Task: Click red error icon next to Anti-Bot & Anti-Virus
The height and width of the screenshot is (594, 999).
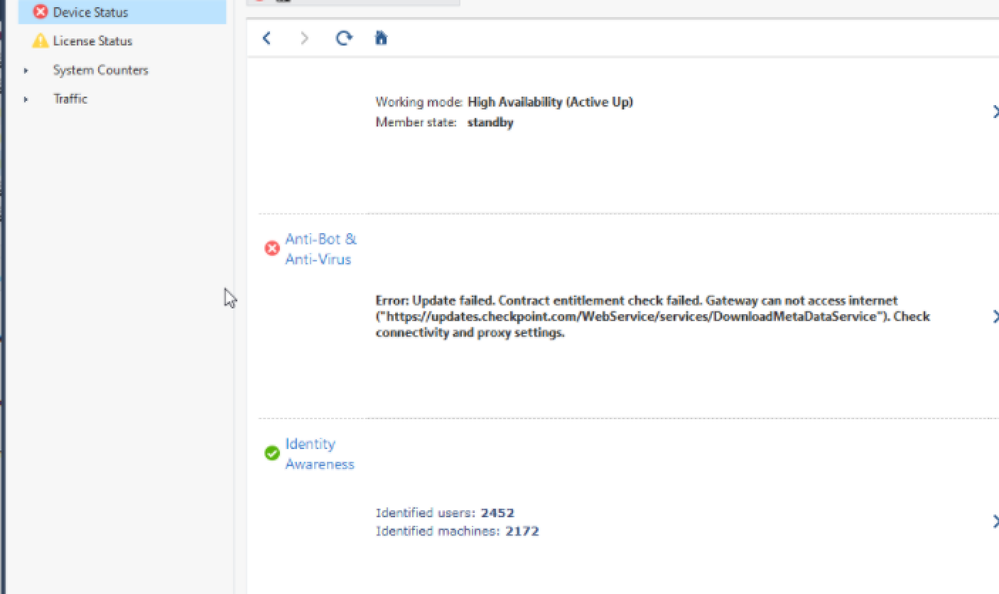Action: (x=272, y=249)
